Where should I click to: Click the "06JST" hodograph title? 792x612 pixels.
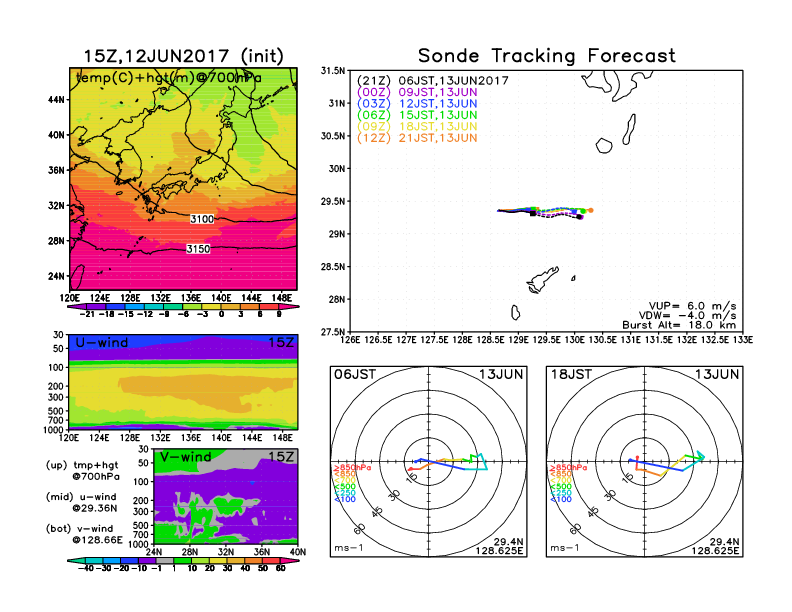tap(355, 375)
